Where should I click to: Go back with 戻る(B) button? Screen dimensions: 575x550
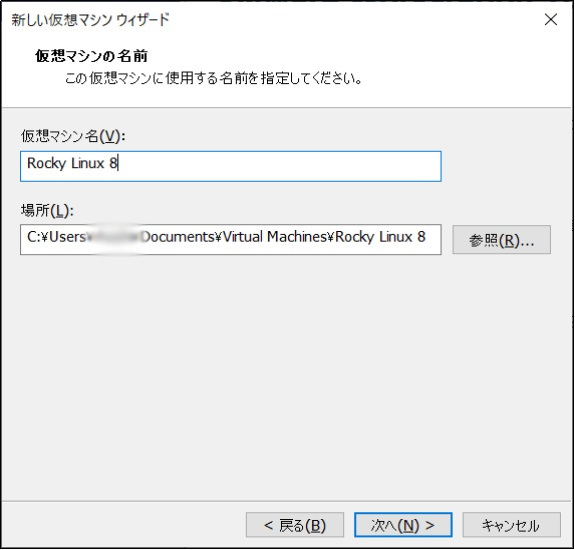tap(295, 525)
